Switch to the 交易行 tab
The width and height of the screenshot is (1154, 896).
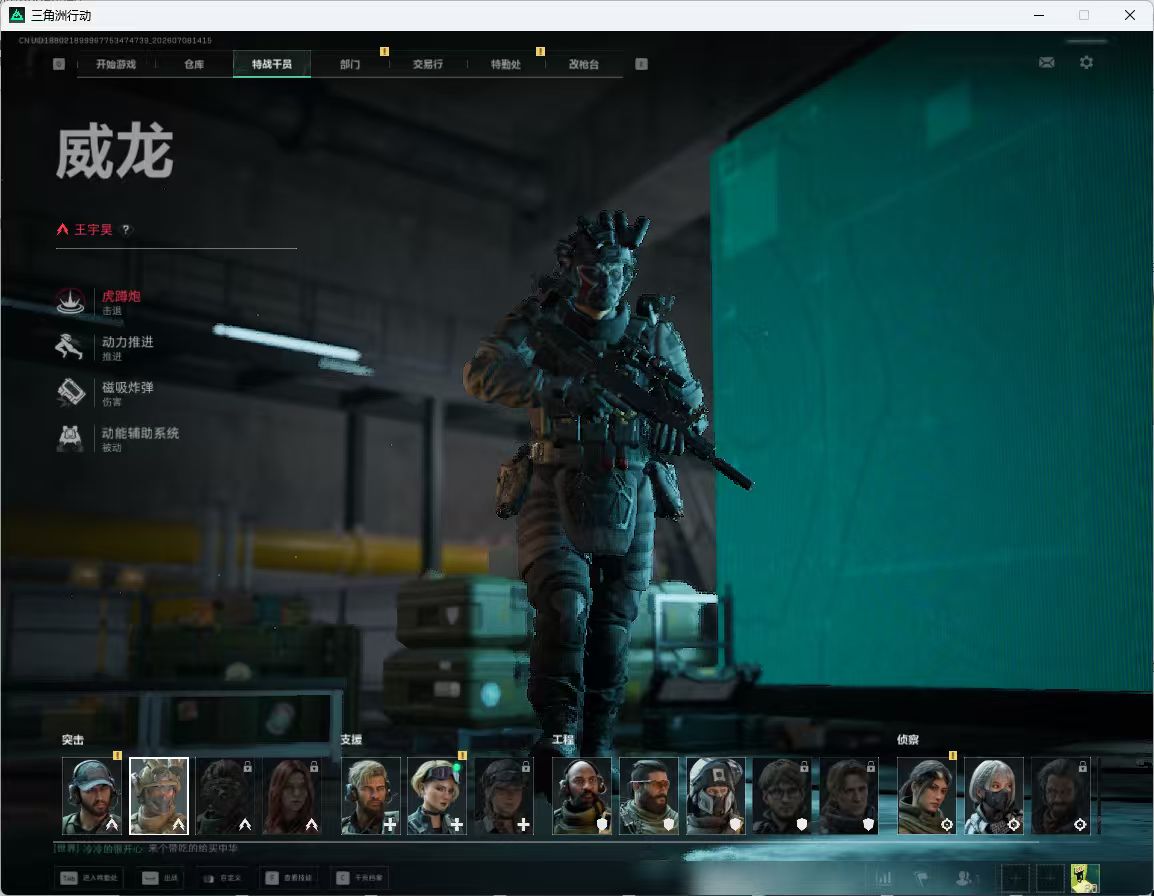click(x=428, y=64)
